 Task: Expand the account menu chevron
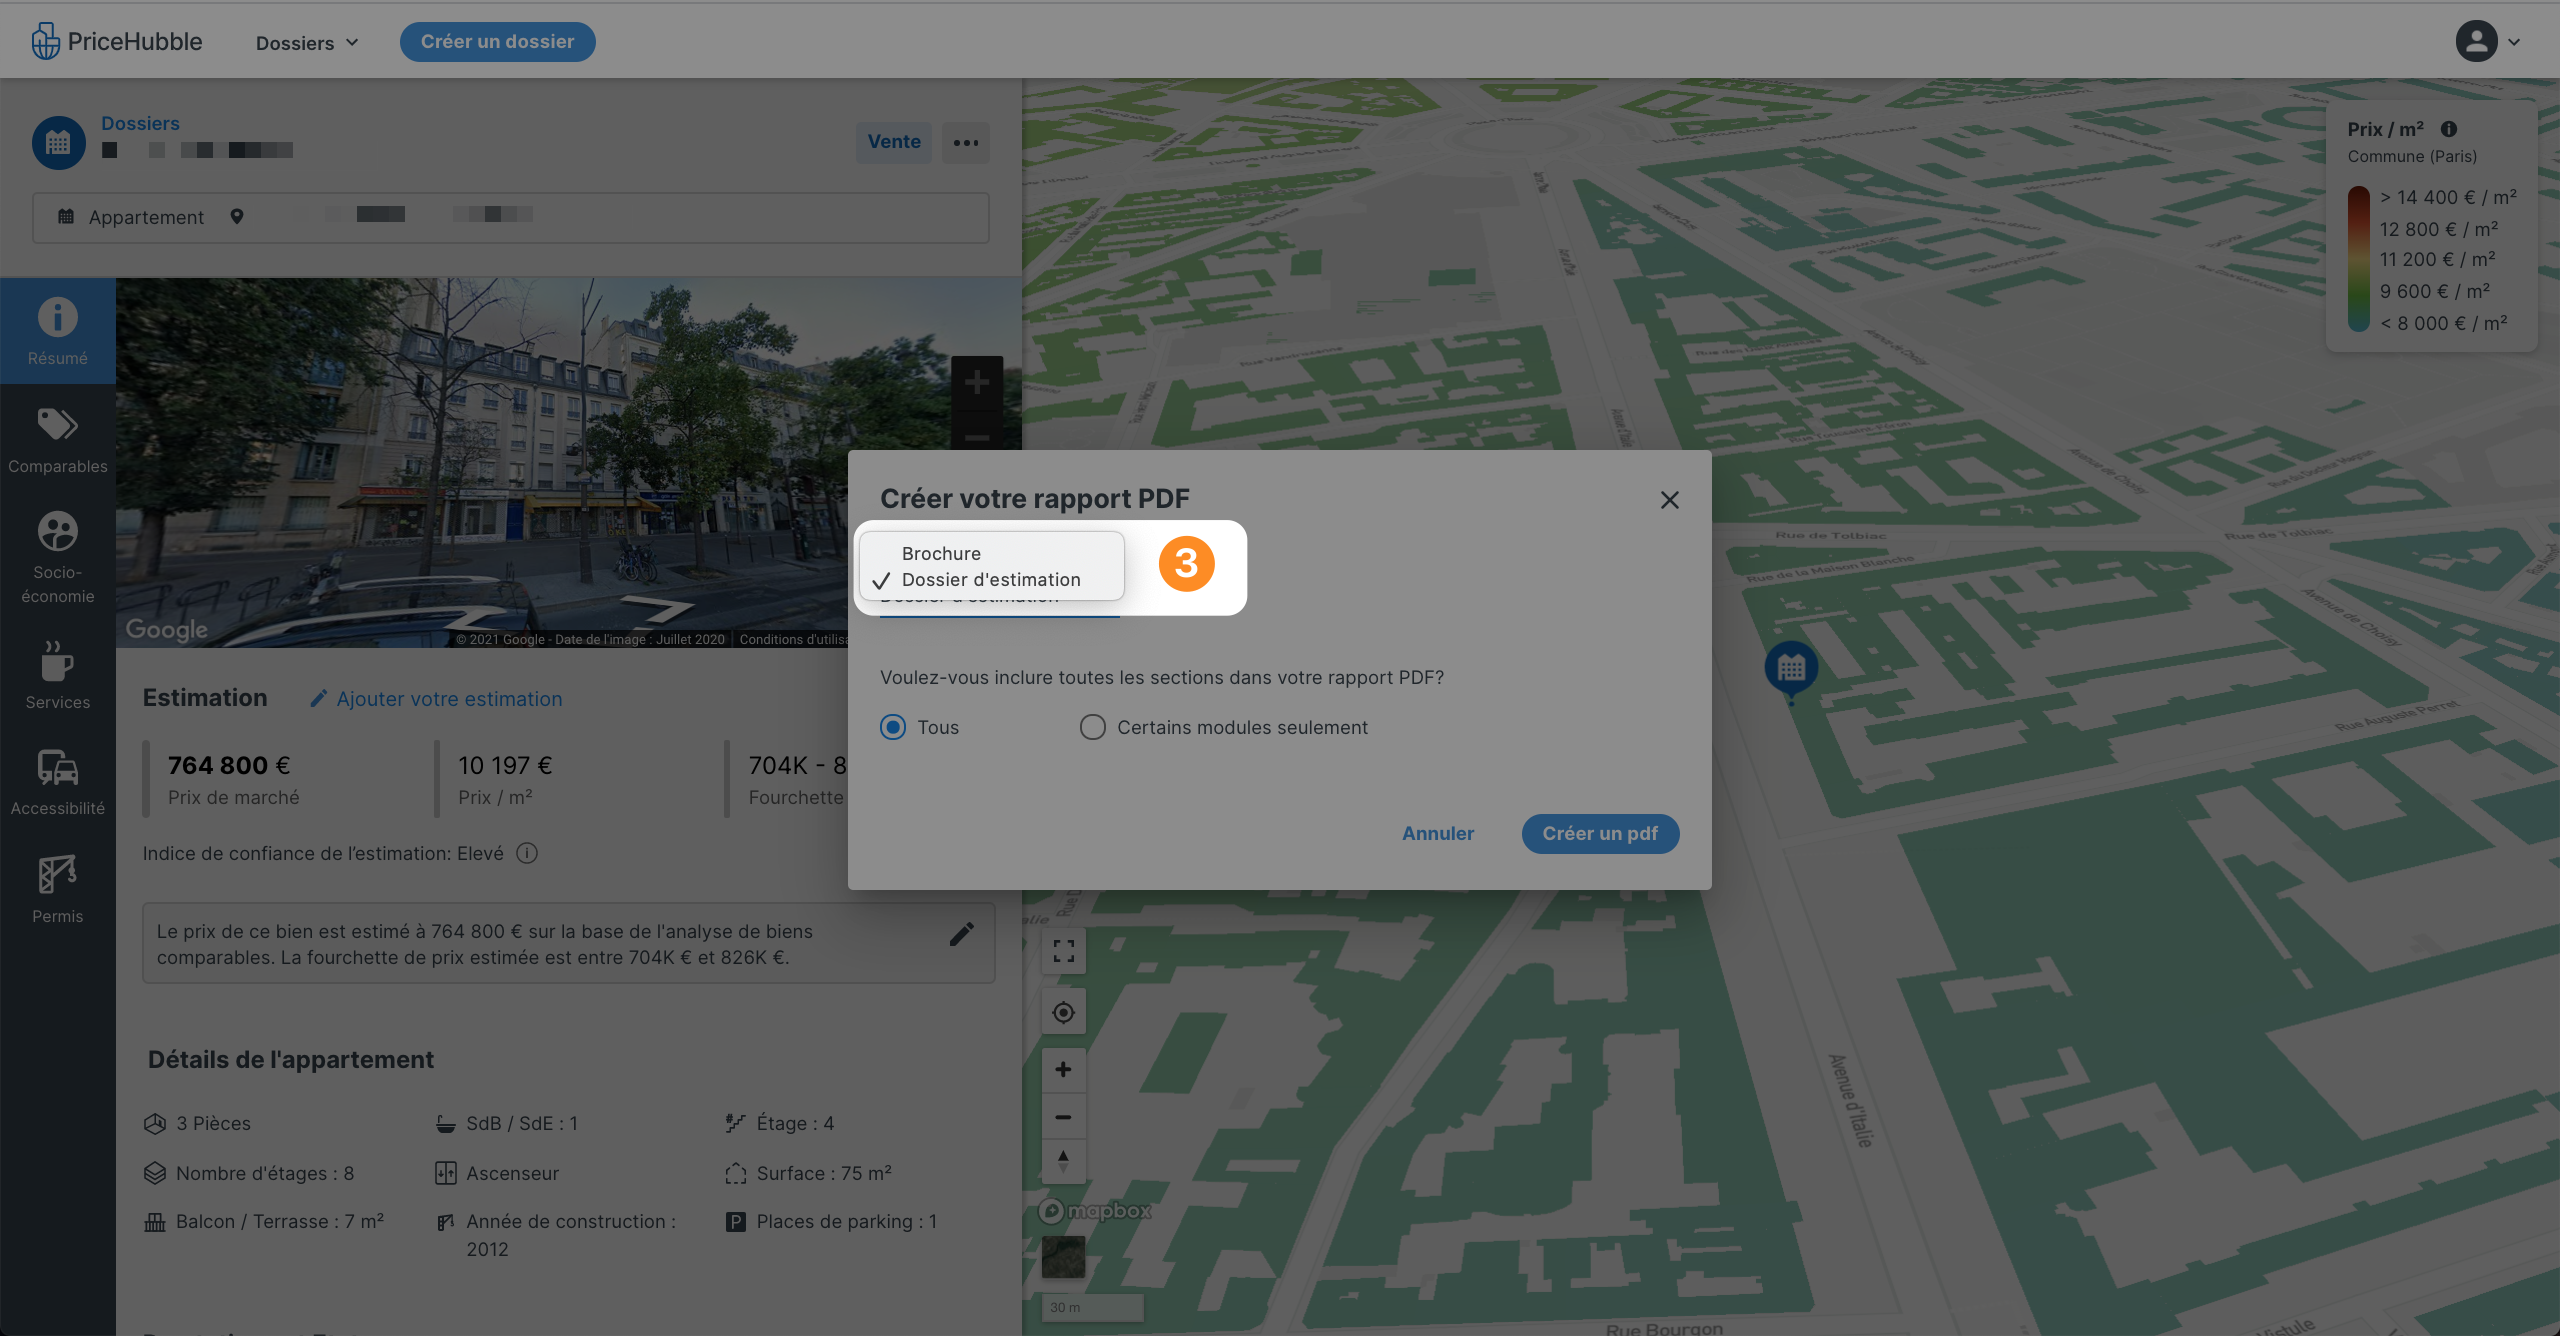2515,42
